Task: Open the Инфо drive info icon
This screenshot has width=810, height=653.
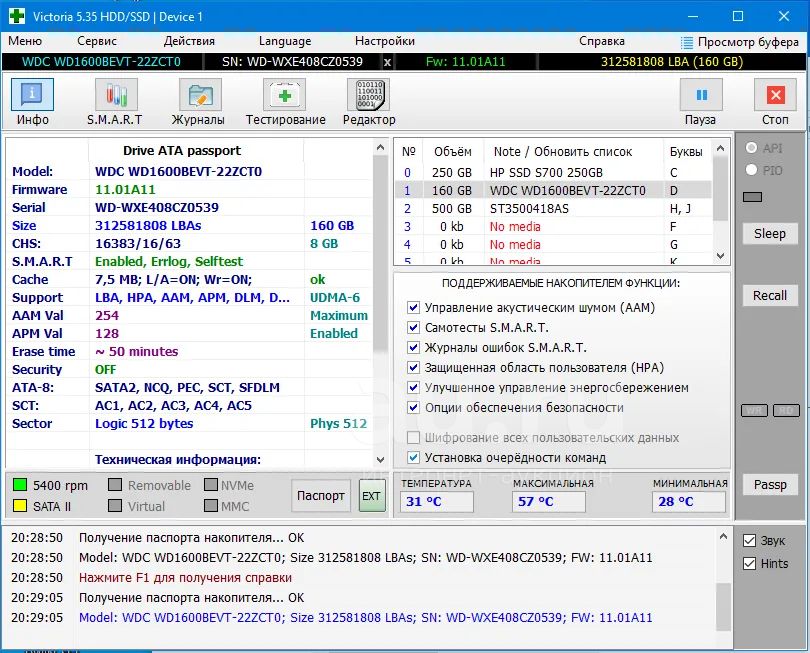Action: pos(32,95)
